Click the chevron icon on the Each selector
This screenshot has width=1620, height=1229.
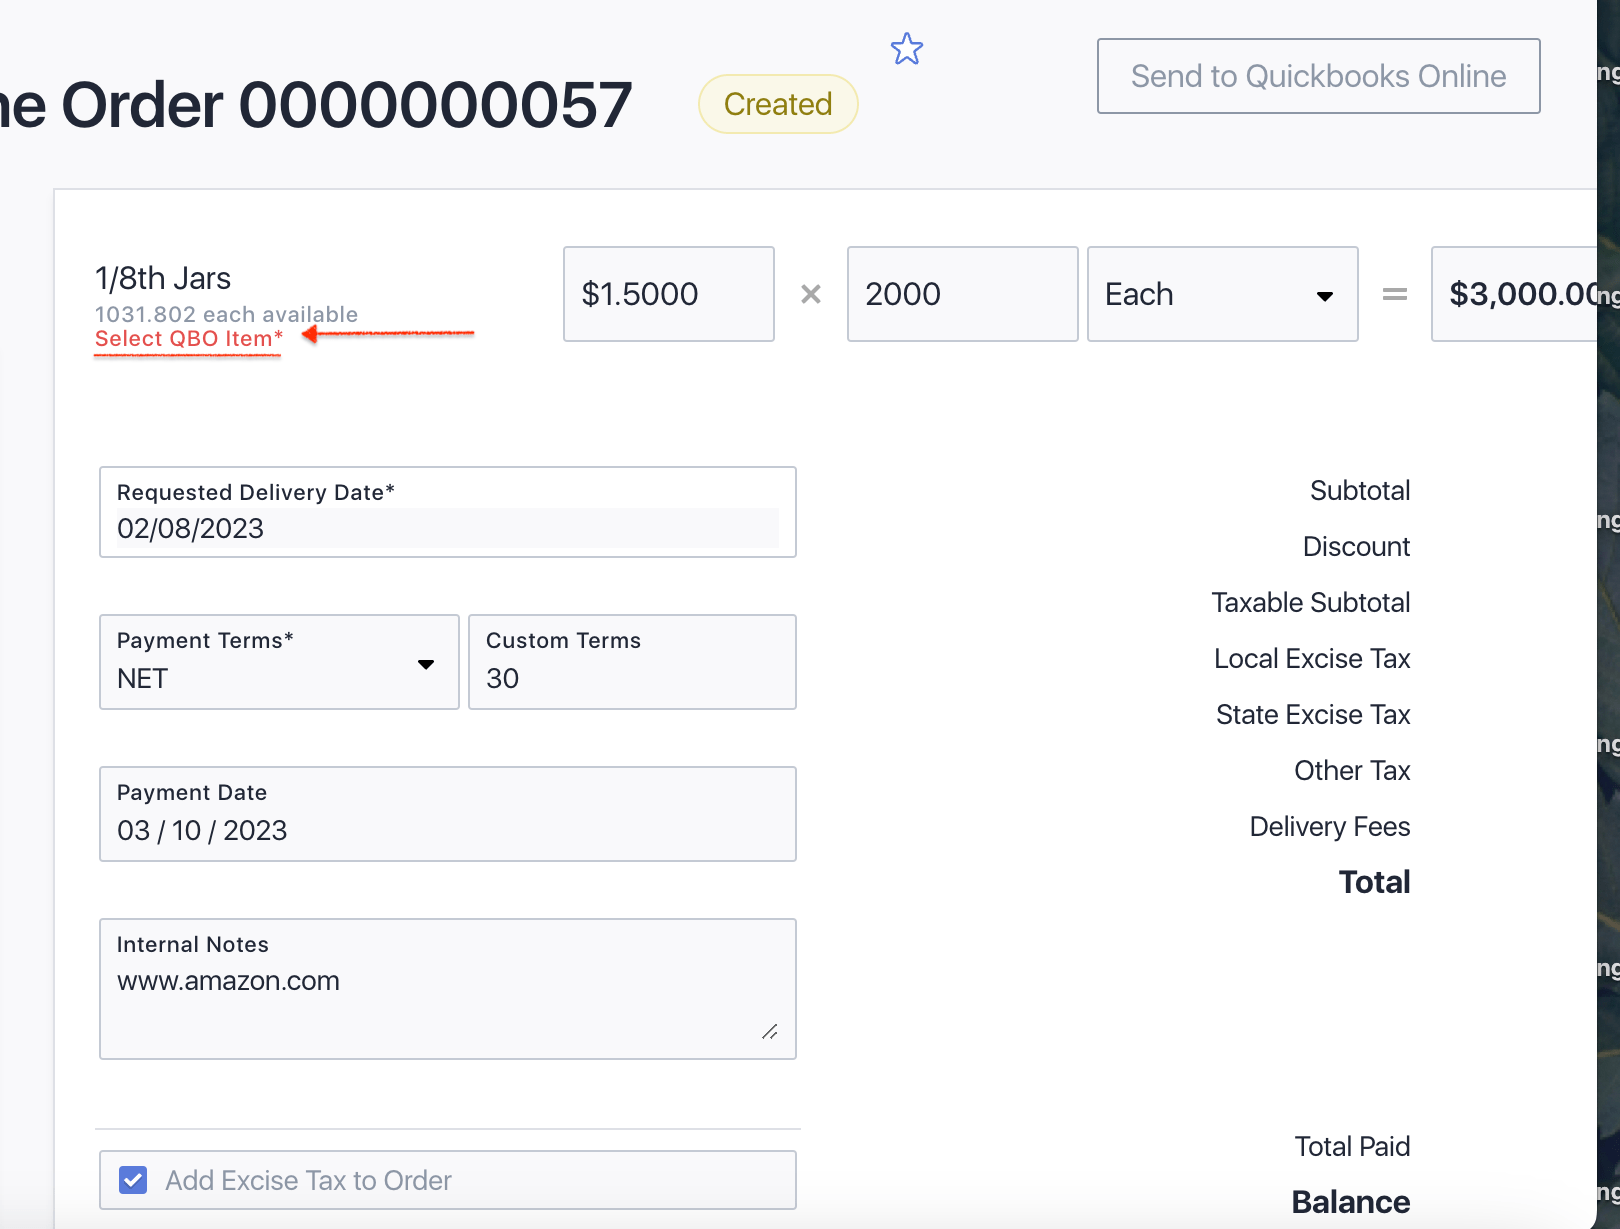click(1325, 296)
